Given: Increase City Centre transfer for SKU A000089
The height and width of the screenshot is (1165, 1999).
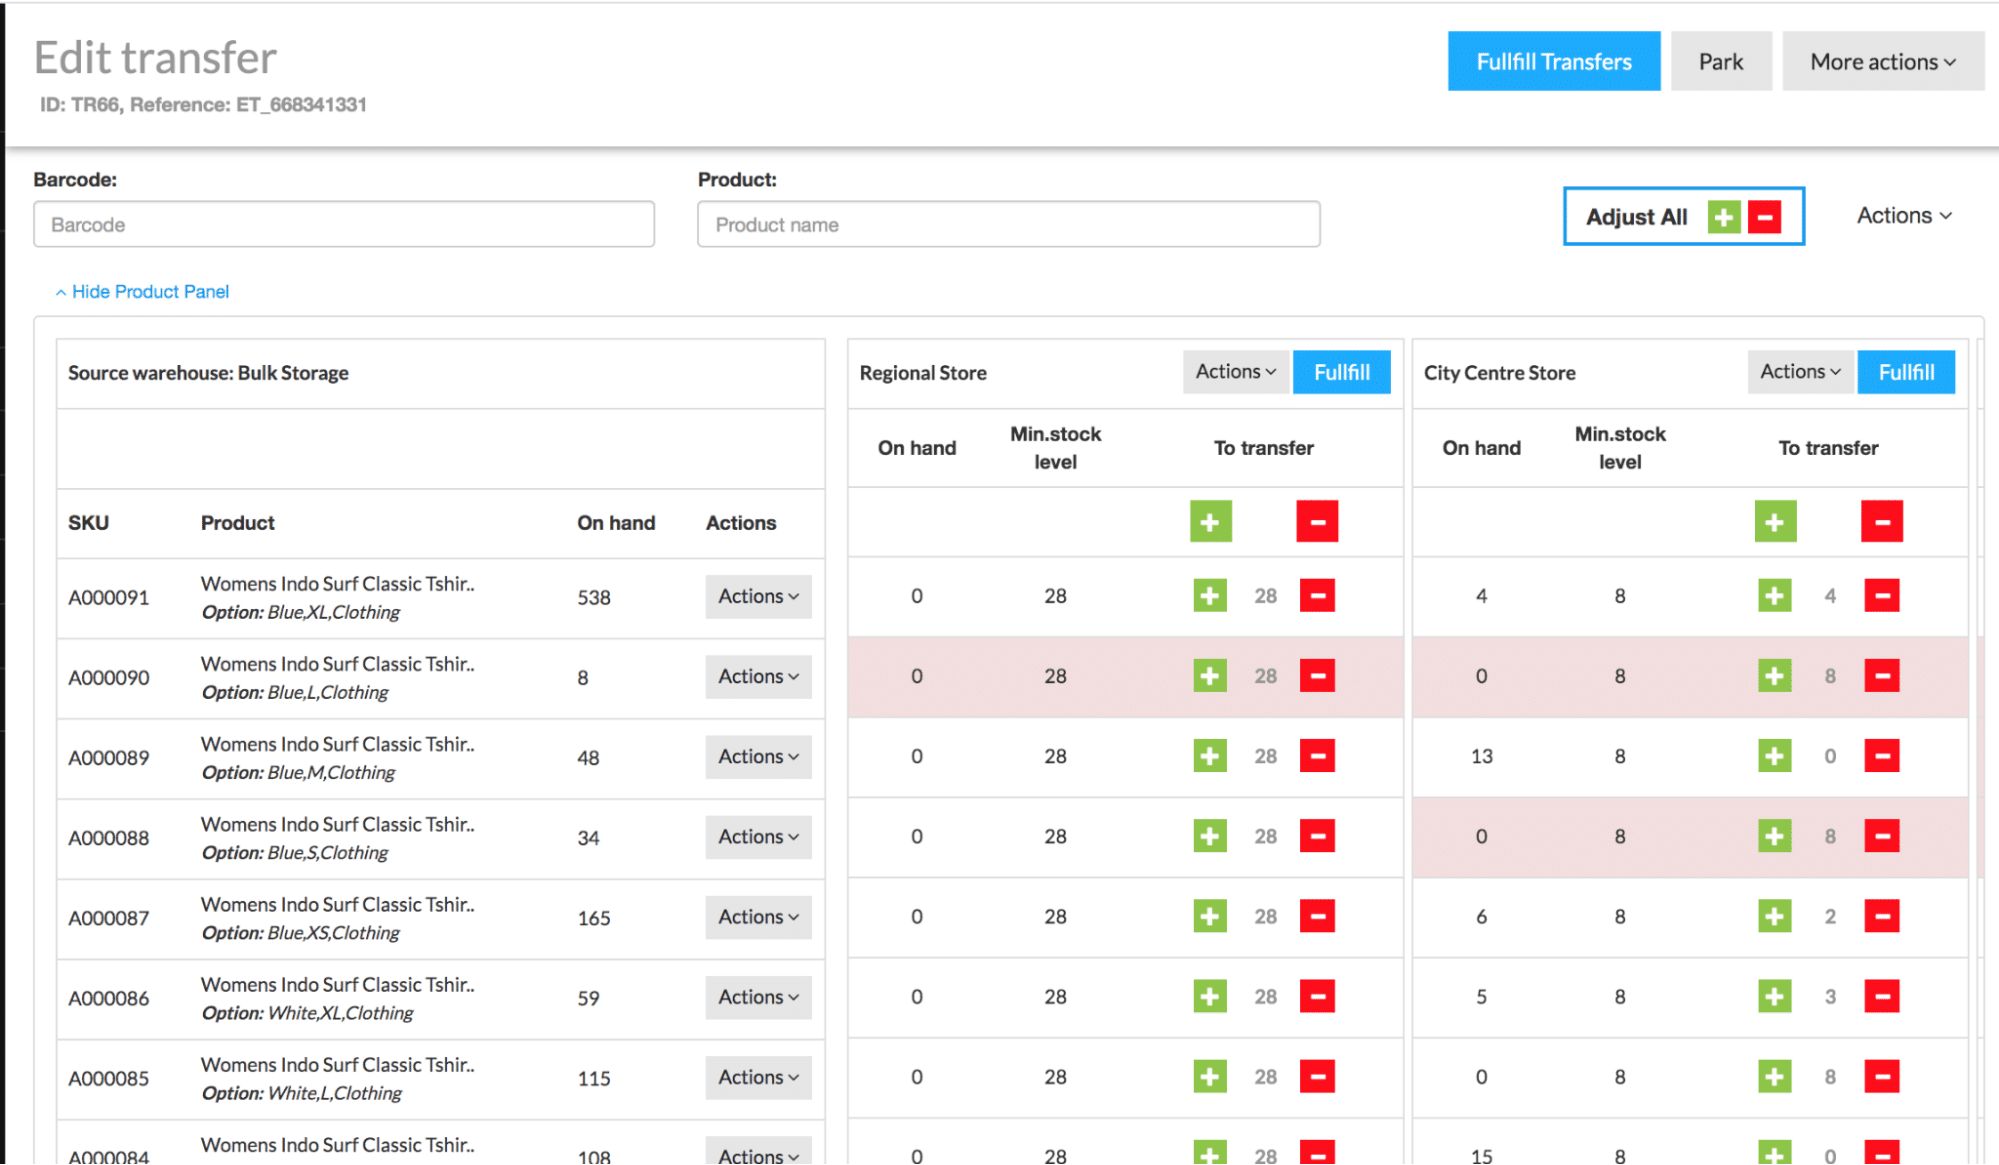Looking at the screenshot, I should click(1775, 756).
